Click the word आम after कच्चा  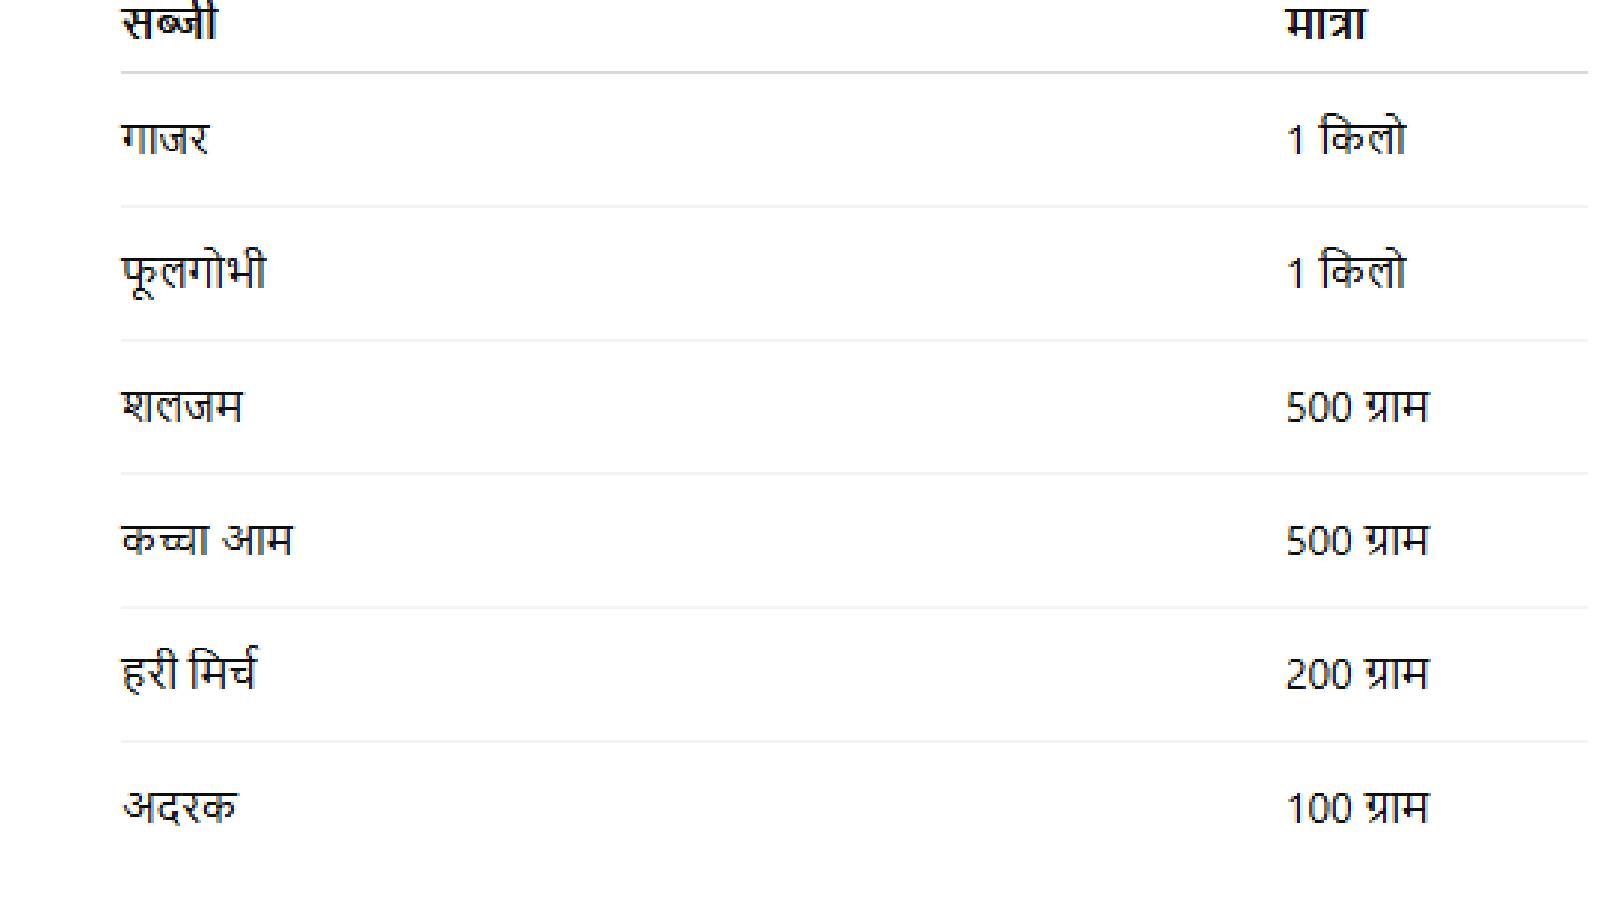(x=257, y=541)
